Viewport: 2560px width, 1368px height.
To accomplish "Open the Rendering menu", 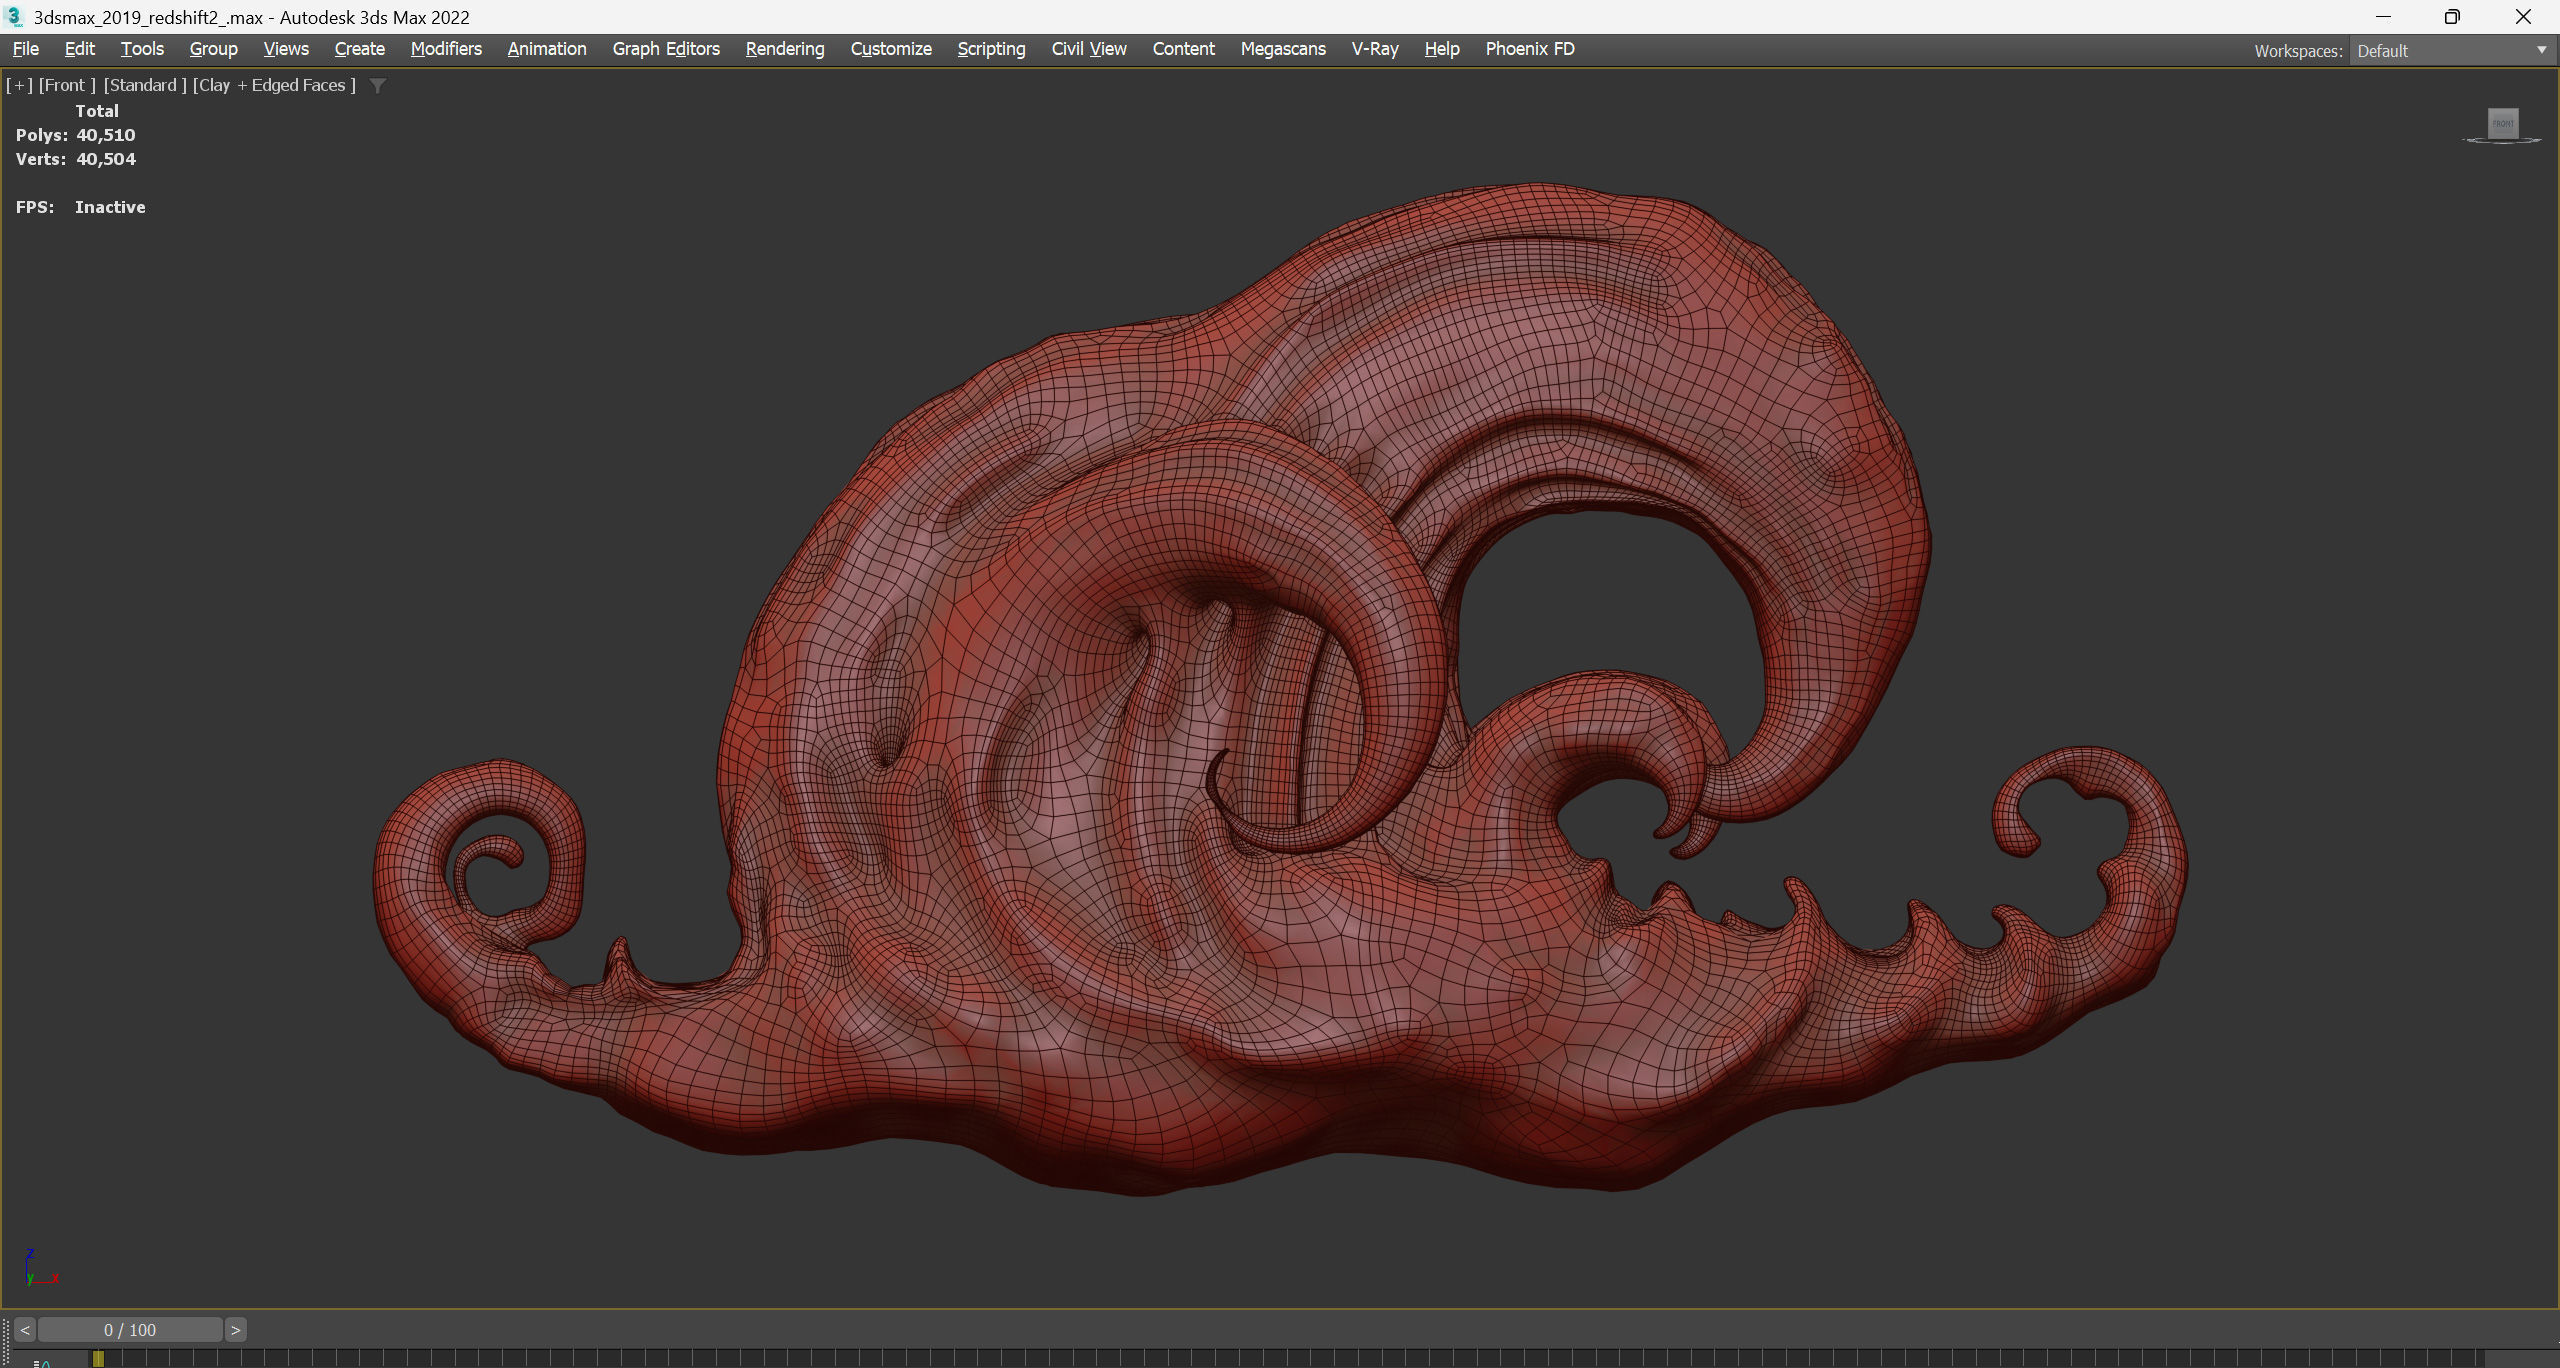I will [785, 49].
